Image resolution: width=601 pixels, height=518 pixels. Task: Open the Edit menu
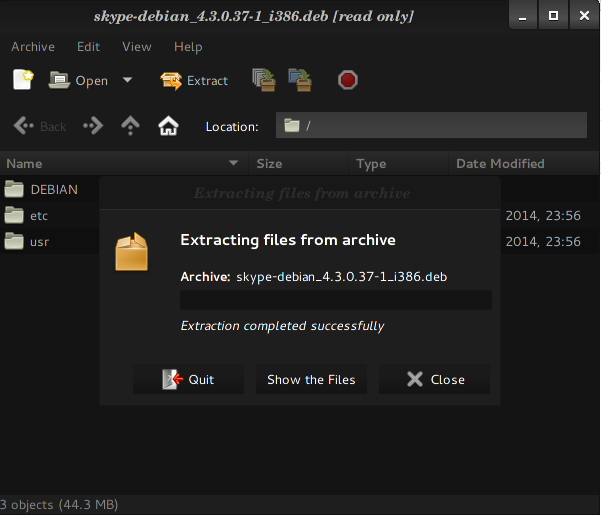(x=88, y=47)
